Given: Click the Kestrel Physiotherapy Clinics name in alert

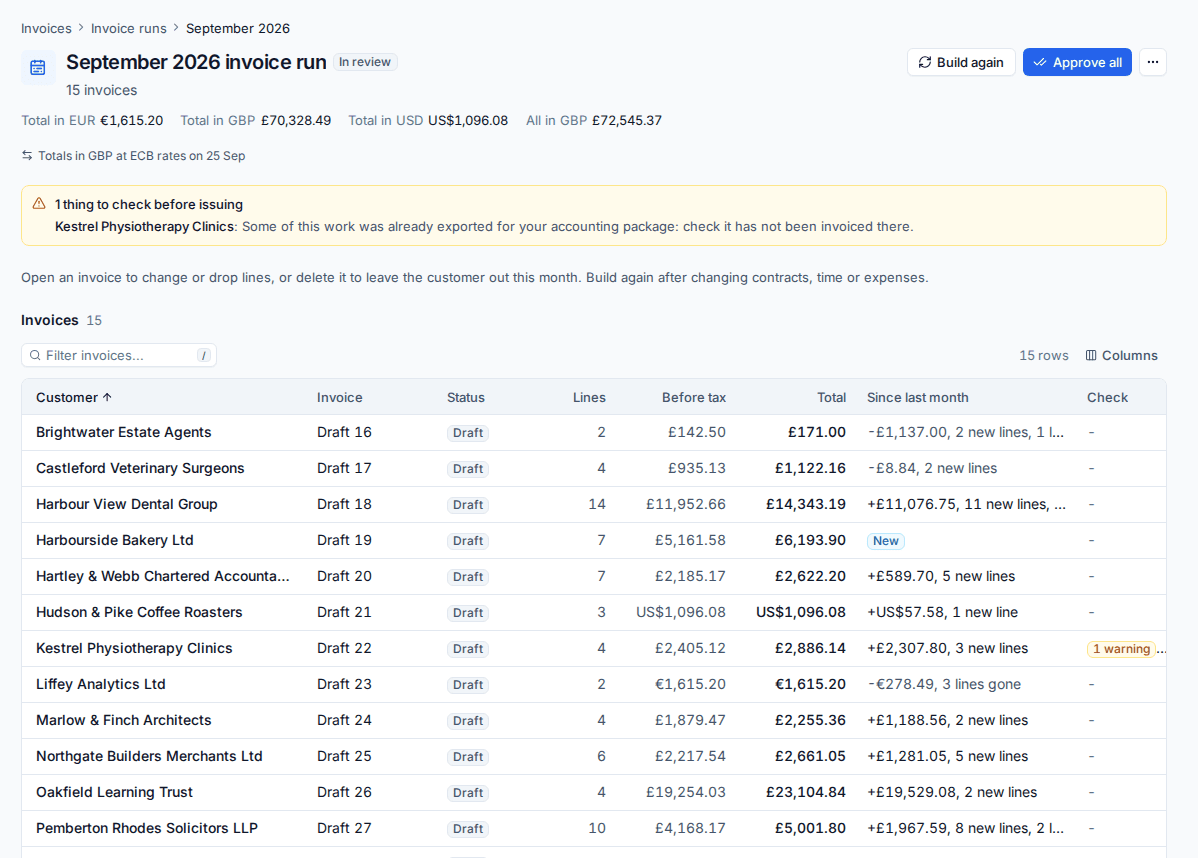Looking at the screenshot, I should click(x=144, y=226).
